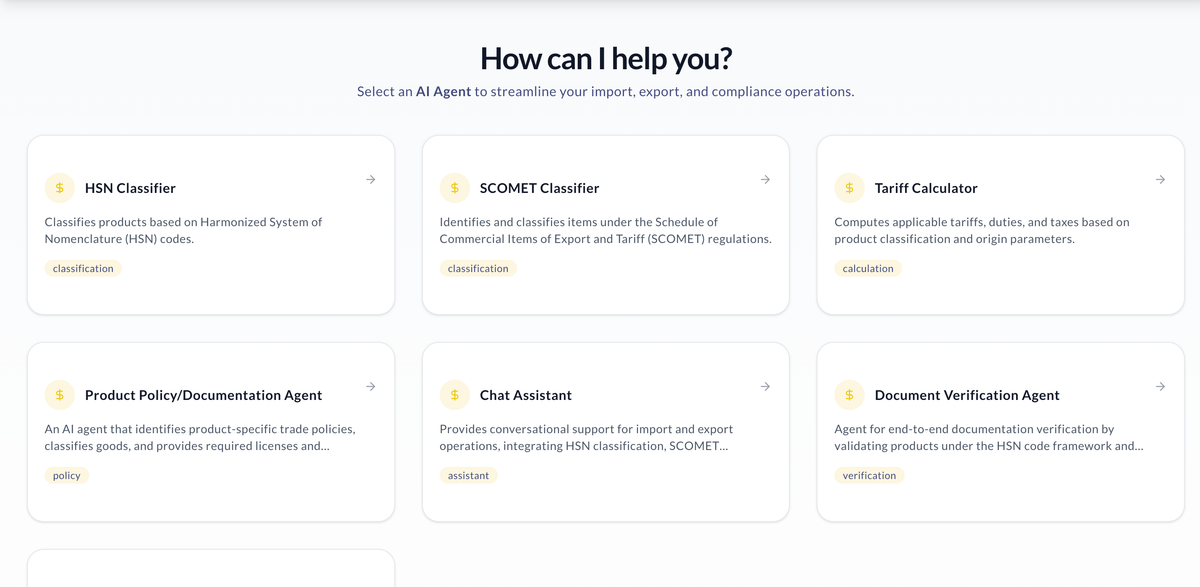Viewport: 1200px width, 587px height.
Task: Click the dollar icon on HSN Classifier card
Action: 60,188
